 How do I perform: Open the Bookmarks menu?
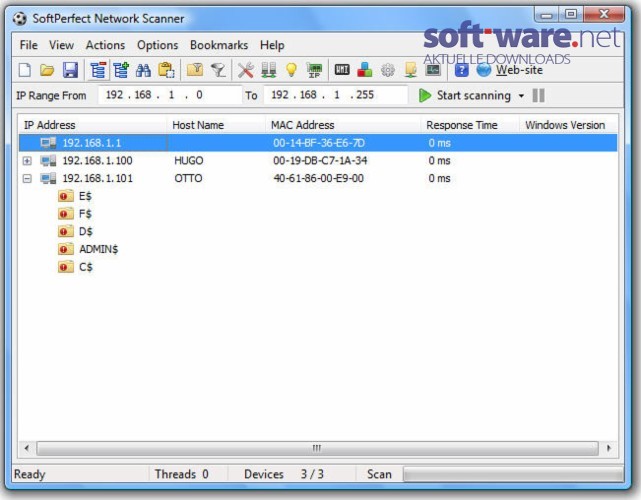coord(219,45)
